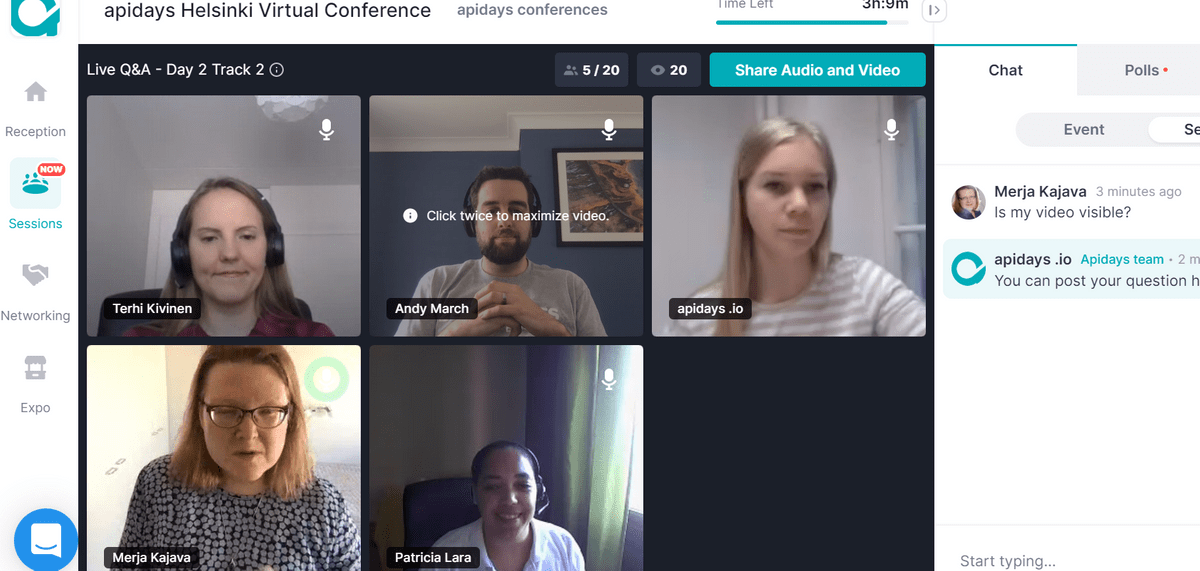Open the support chat bubble icon
Image resolution: width=1200 pixels, height=571 pixels.
click(x=45, y=541)
